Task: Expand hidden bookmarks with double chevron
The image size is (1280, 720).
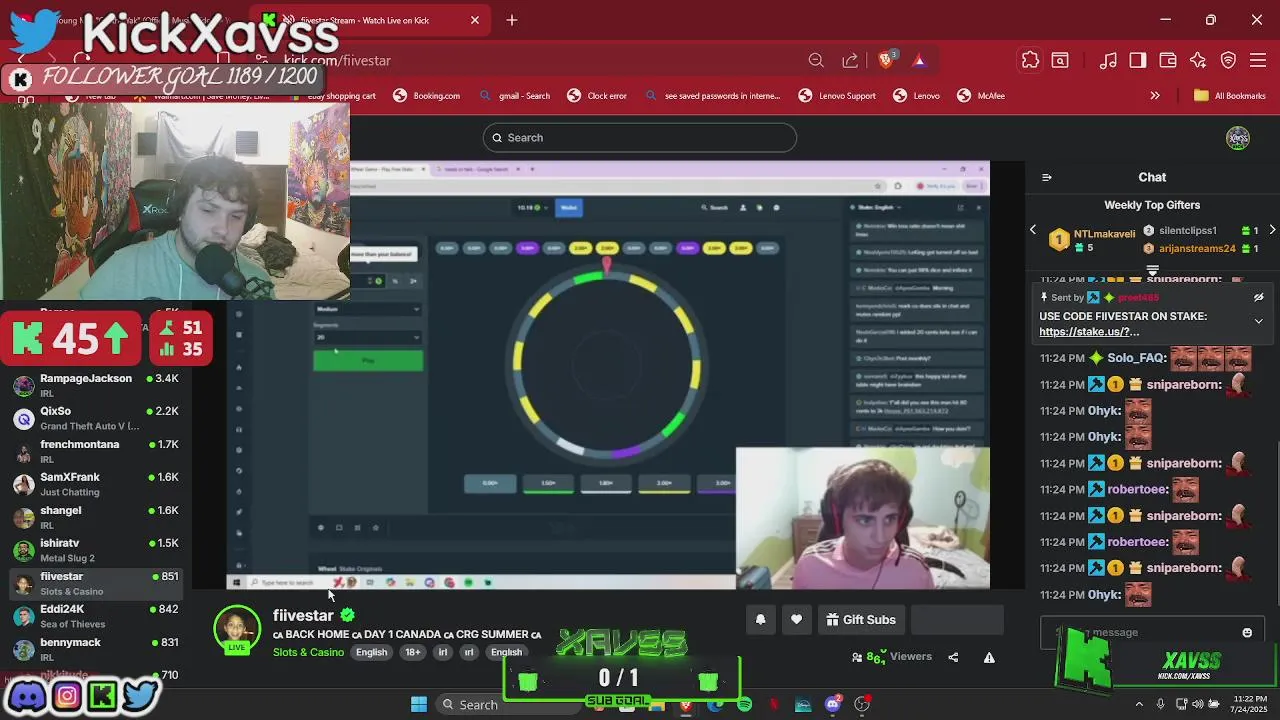Action: 1155,96
